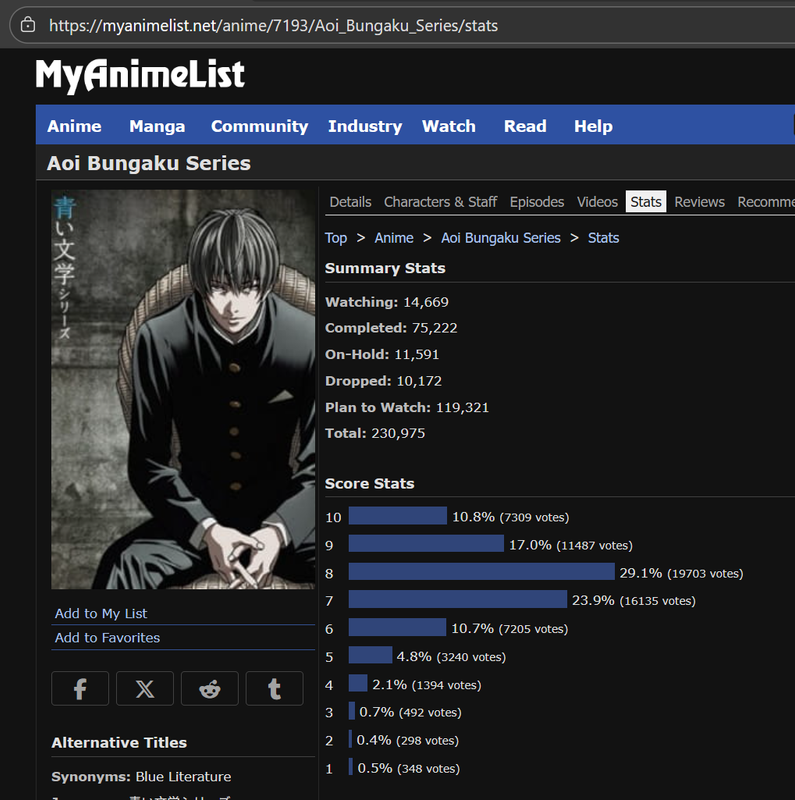The image size is (795, 800).
Task: Click the Alternative Titles heading
Action: pos(119,743)
